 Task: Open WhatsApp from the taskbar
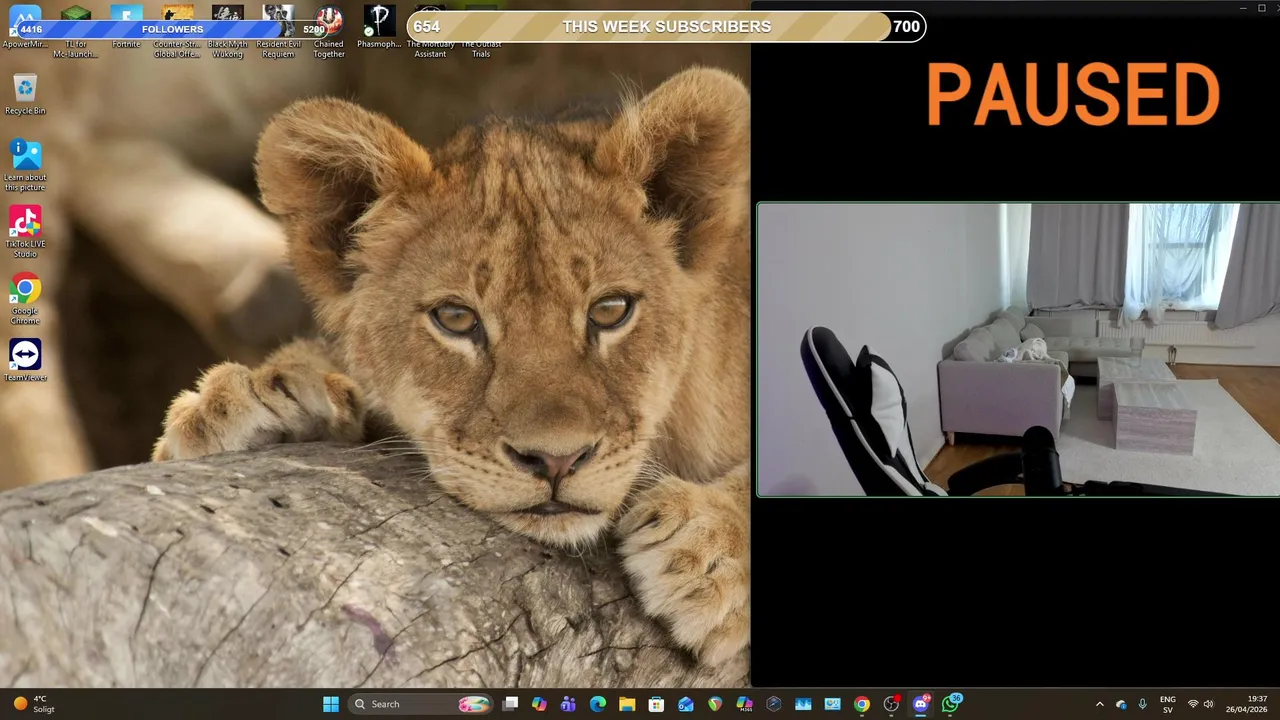tap(951, 704)
